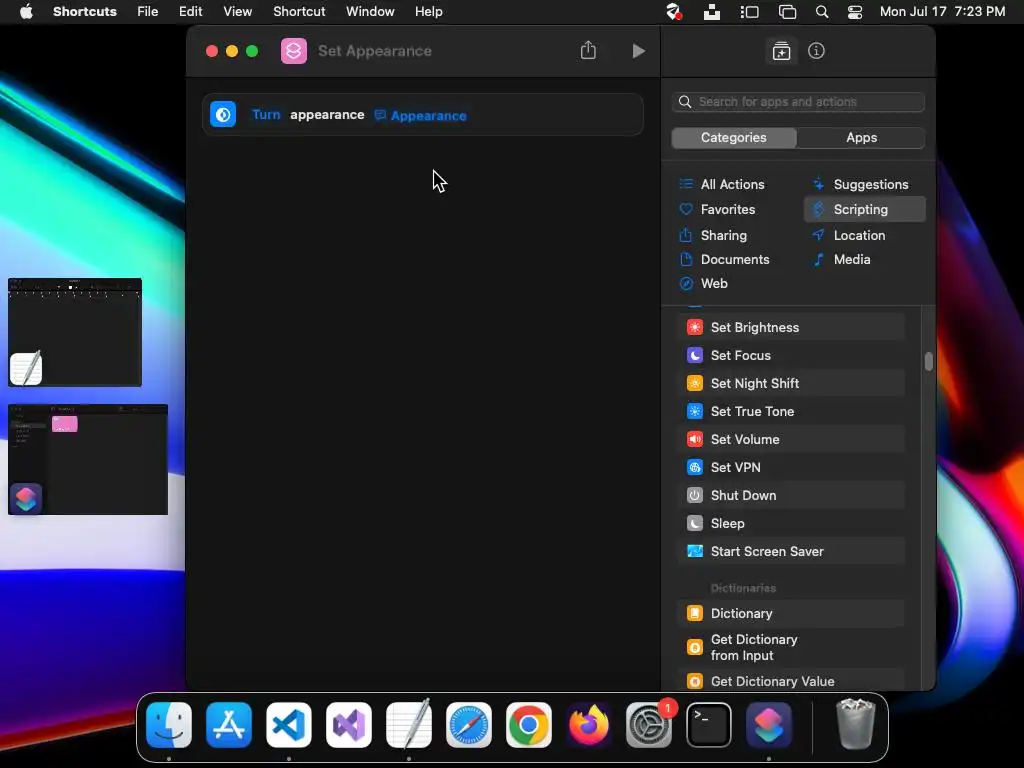
Task: Switch to the Categories tab
Action: click(x=733, y=138)
